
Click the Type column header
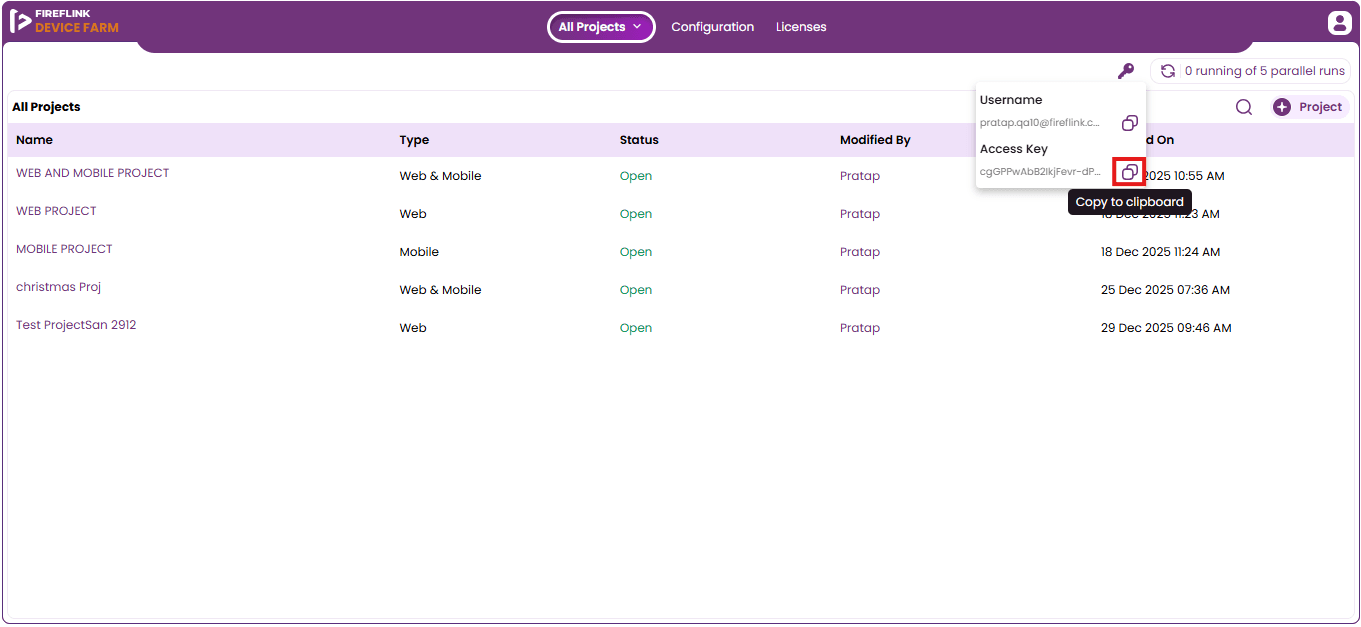[414, 140]
